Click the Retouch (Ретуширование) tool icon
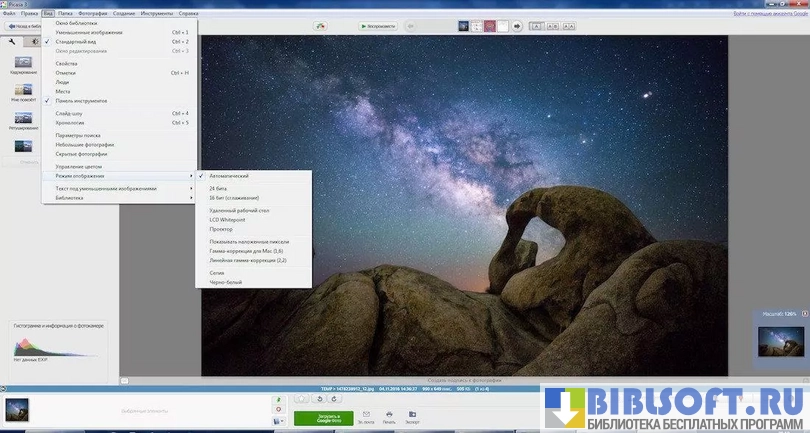The height and width of the screenshot is (433, 810). [22, 118]
